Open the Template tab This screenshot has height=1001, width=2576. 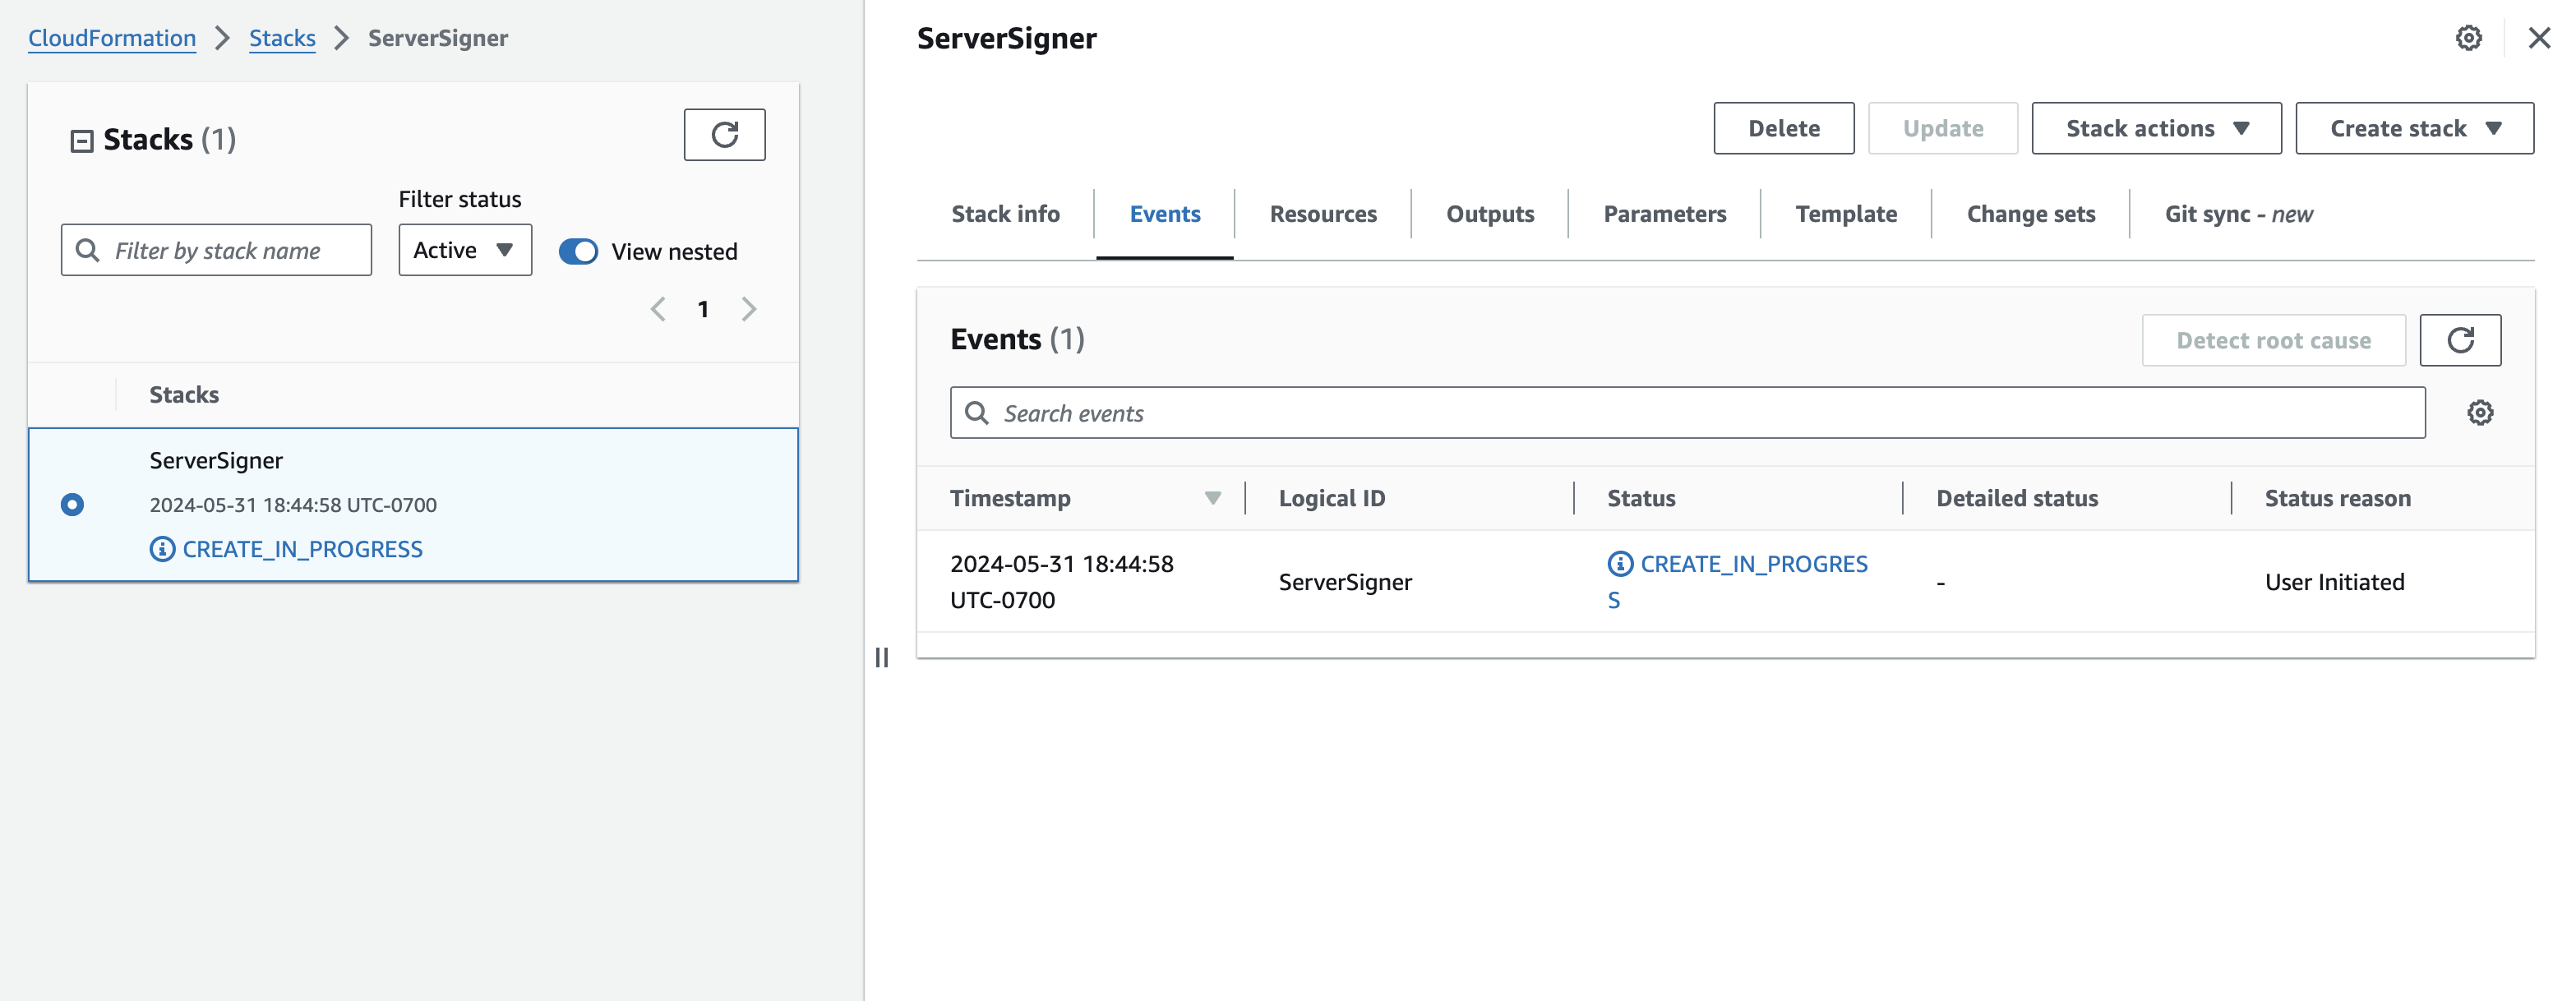(1845, 214)
